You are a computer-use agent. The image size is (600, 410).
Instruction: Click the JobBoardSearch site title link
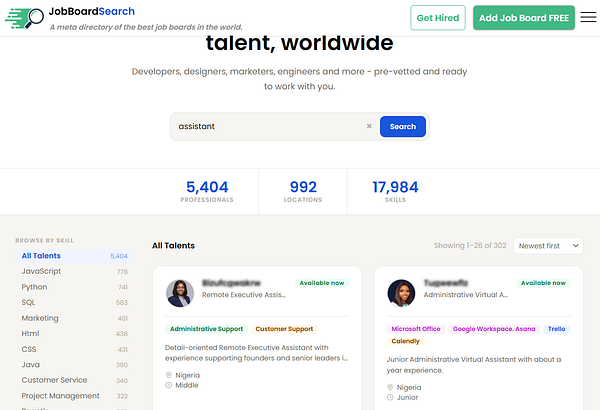(x=92, y=11)
